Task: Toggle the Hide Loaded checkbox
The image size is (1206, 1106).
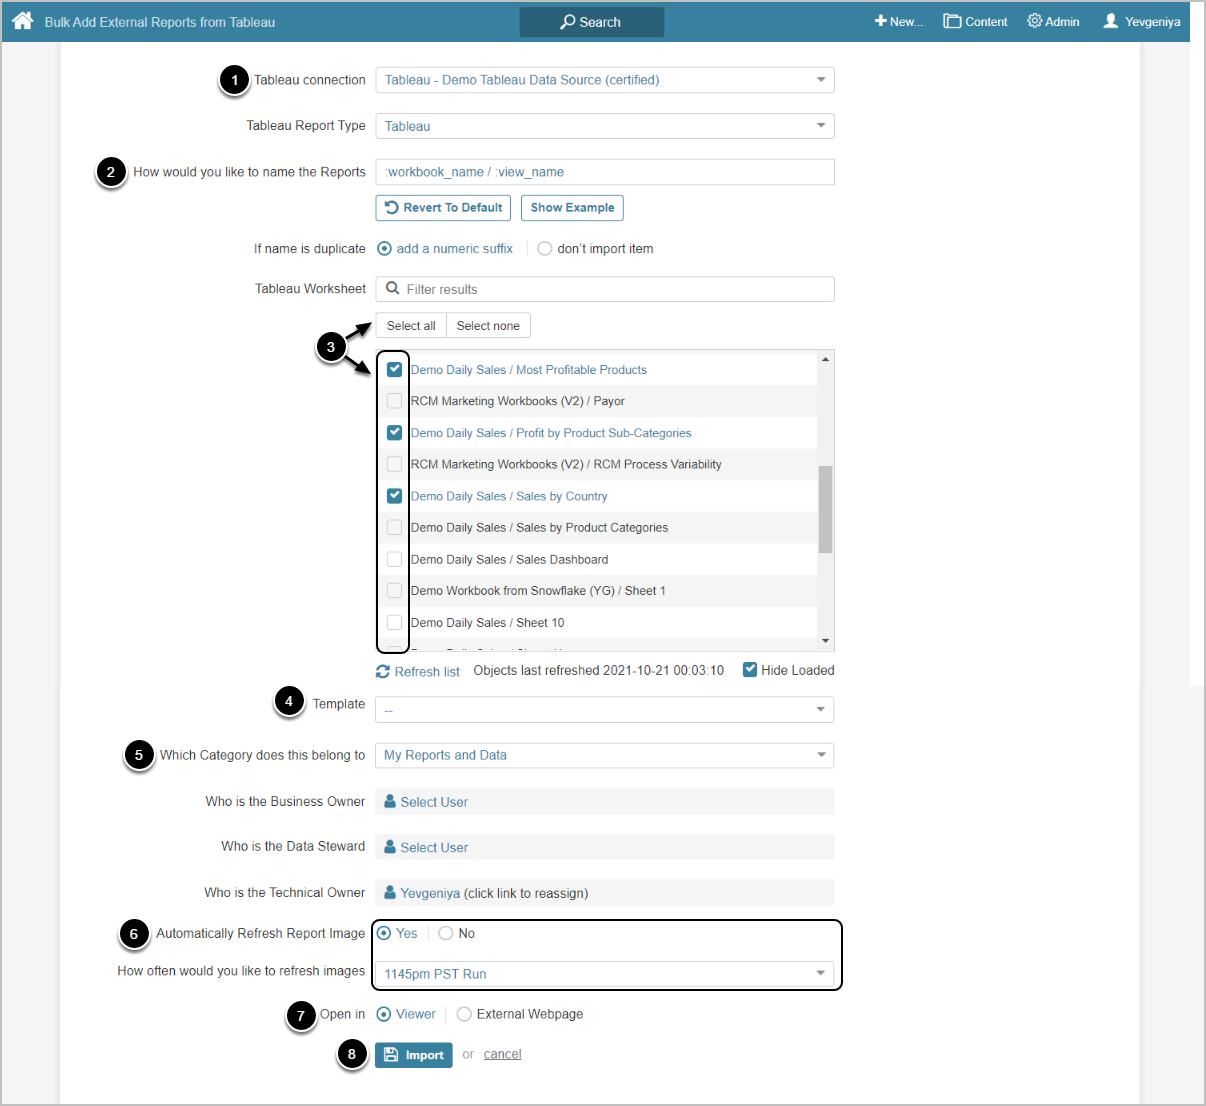Action: pos(750,670)
